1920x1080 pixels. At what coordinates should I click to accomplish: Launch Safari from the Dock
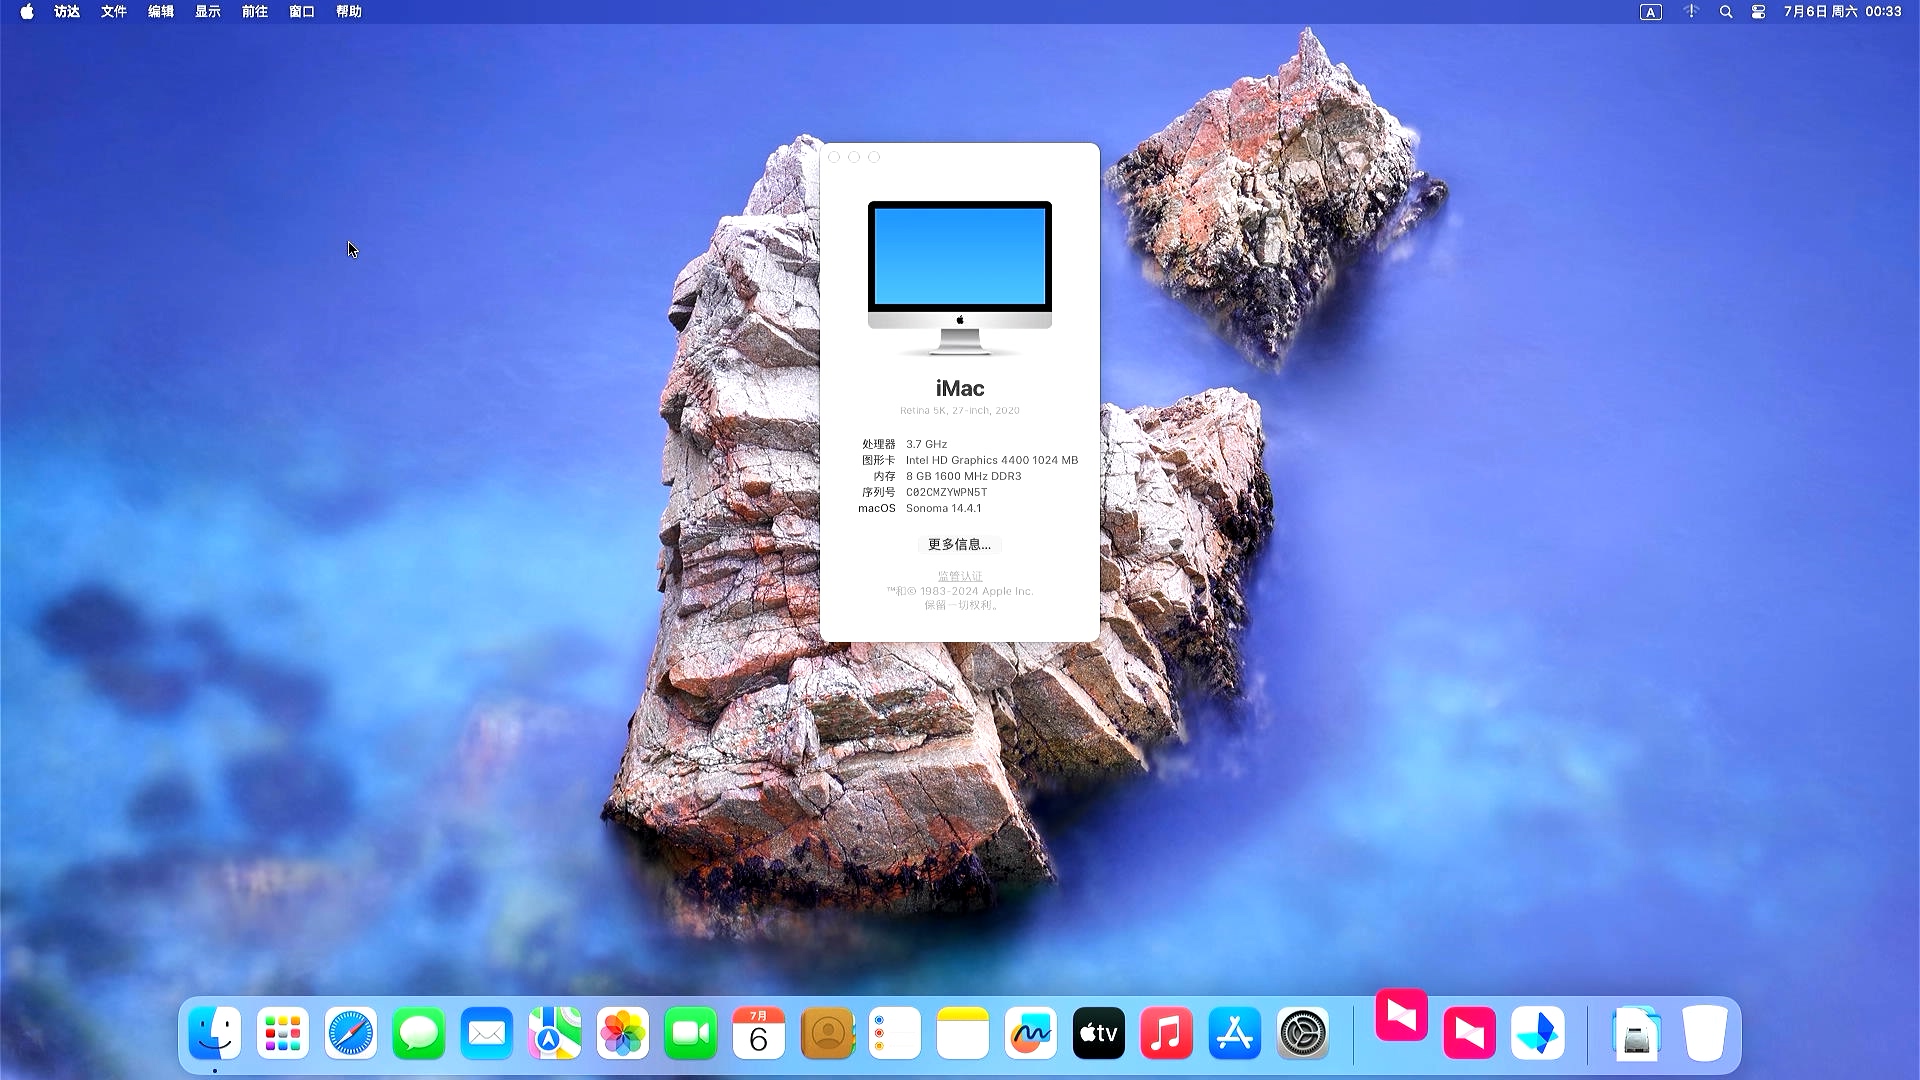pyautogui.click(x=351, y=1034)
